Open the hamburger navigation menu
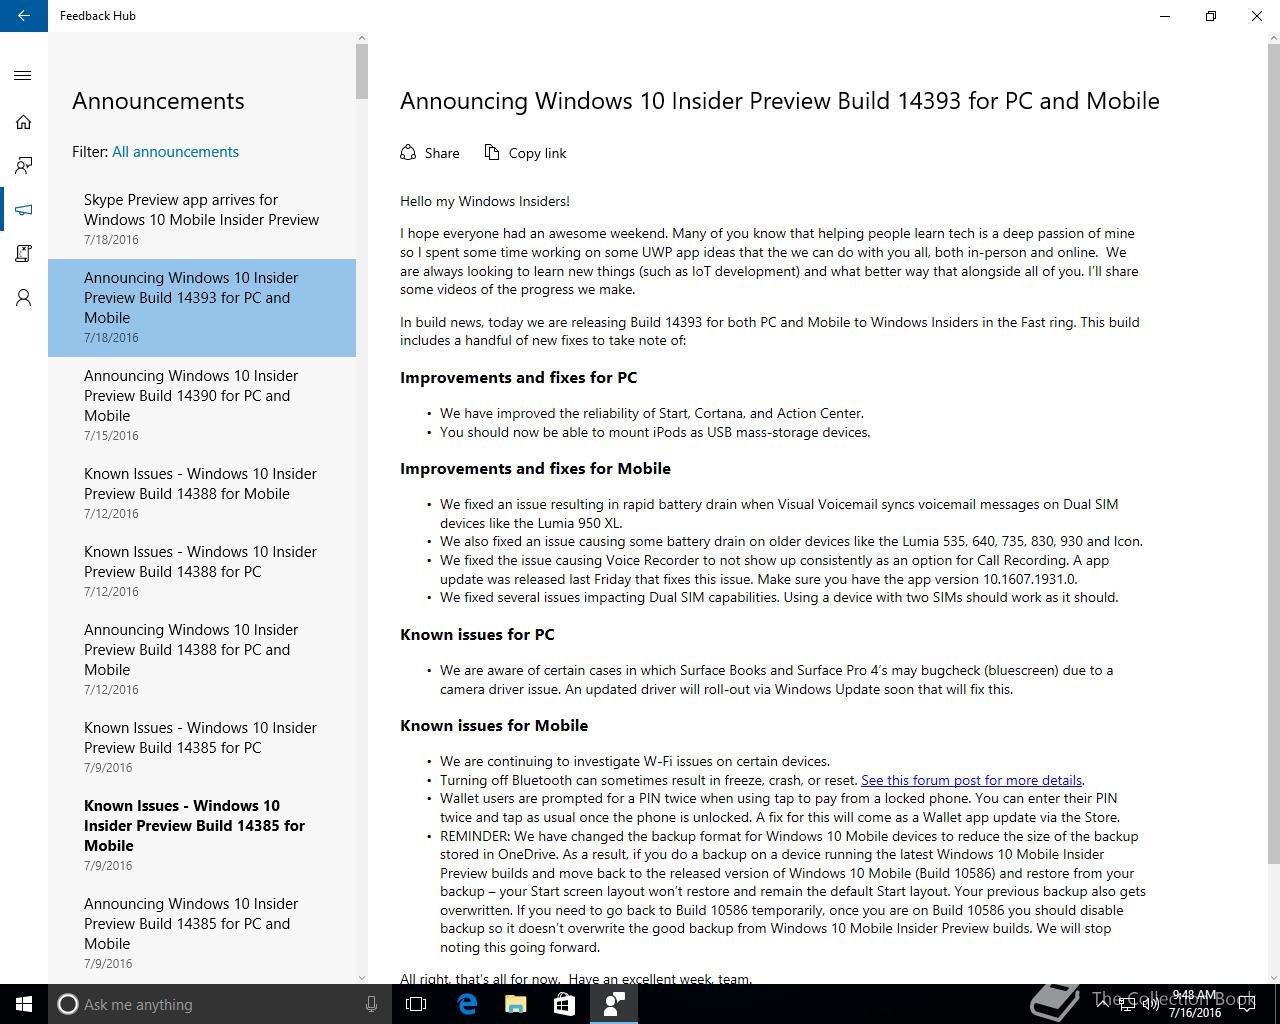Screen dimensions: 1280x1024 click(x=23, y=76)
